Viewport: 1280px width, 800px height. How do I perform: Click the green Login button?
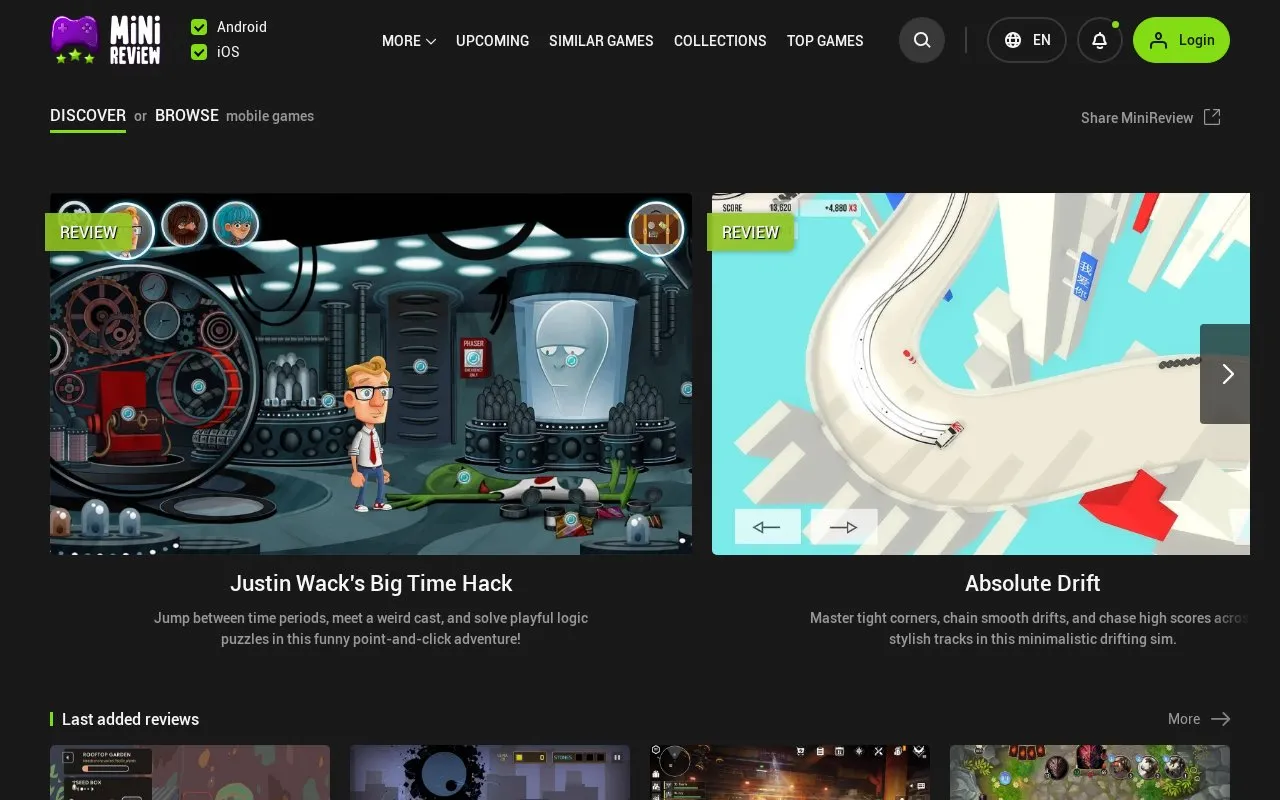(1181, 40)
